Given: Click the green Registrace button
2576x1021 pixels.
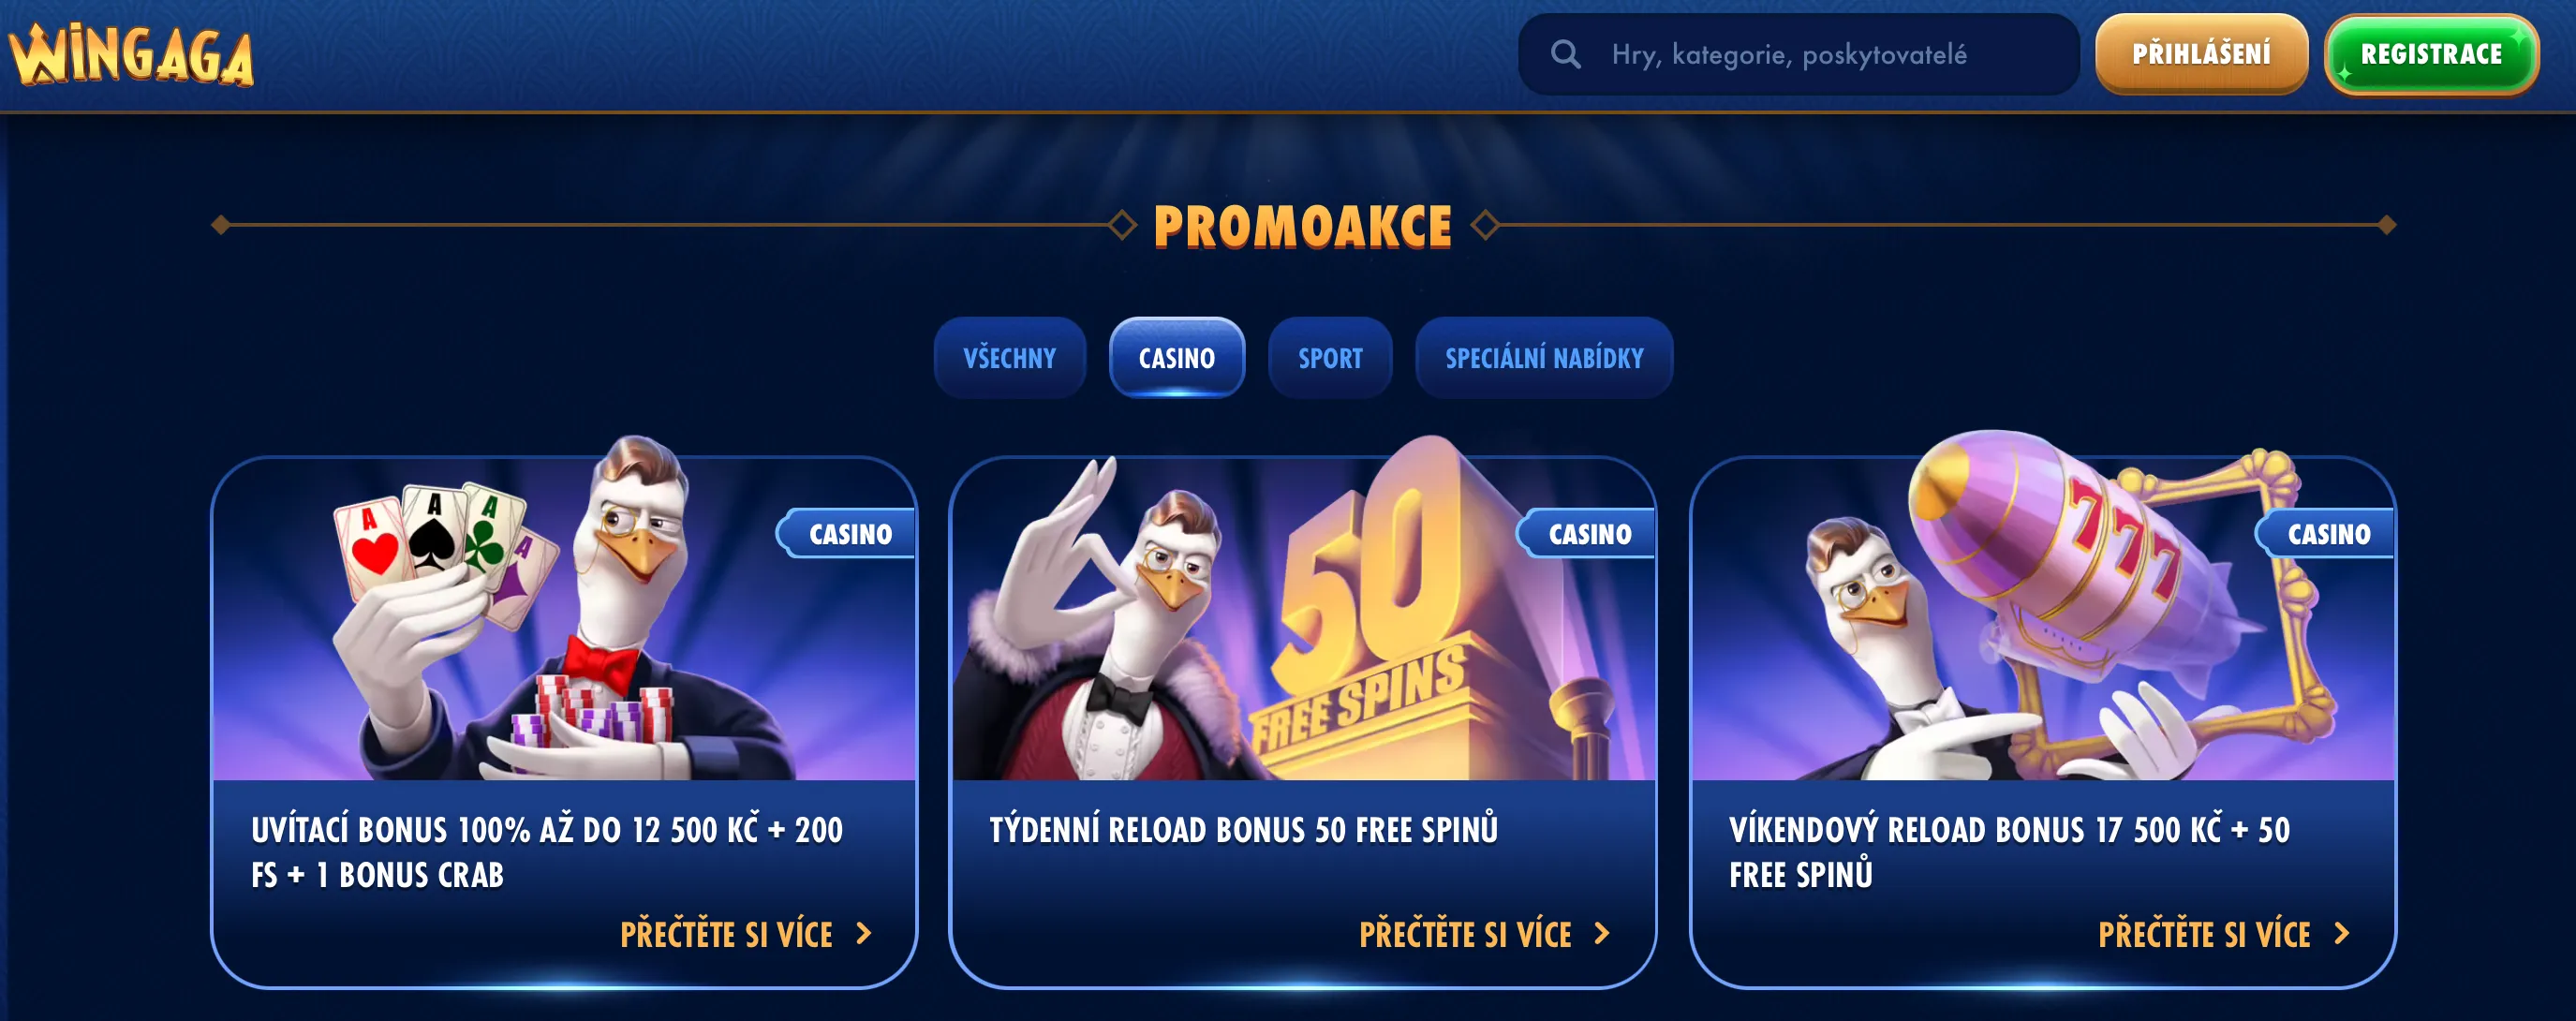Looking at the screenshot, I should [2431, 54].
